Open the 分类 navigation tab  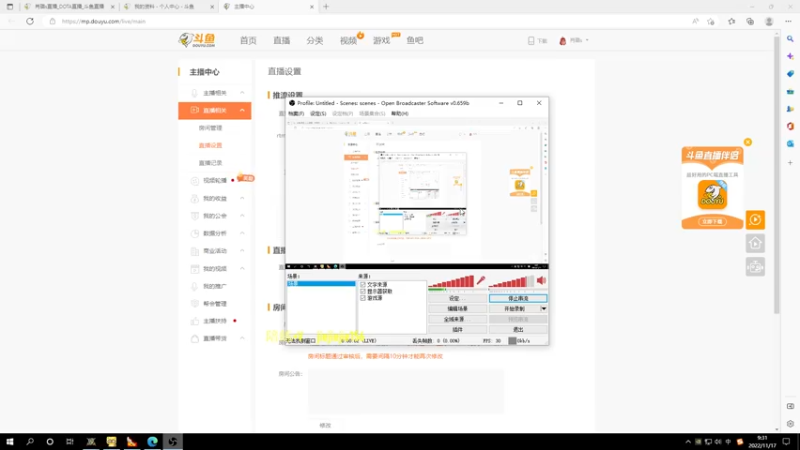[315, 40]
